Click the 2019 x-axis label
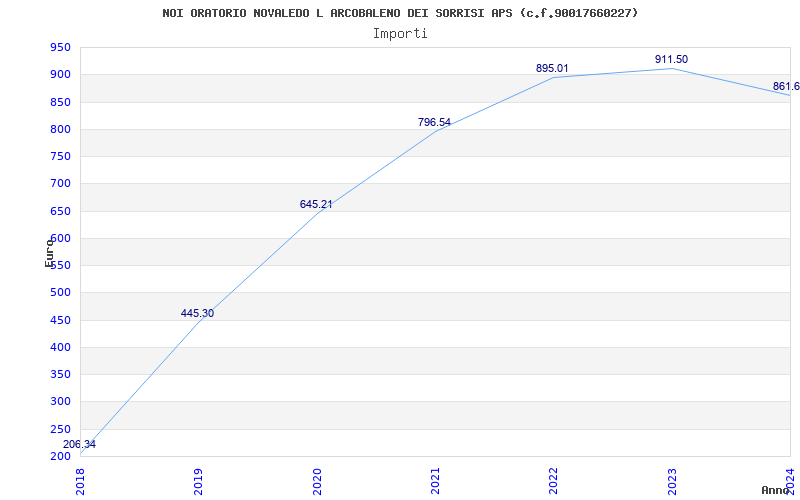Screen dimensions: 800x500 [198, 481]
